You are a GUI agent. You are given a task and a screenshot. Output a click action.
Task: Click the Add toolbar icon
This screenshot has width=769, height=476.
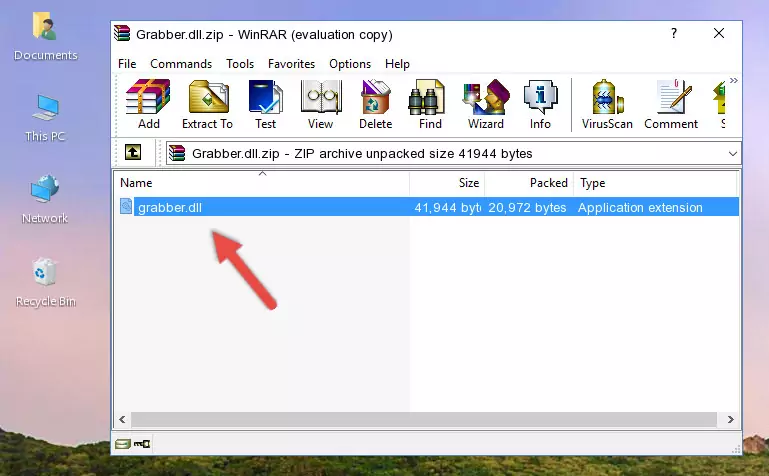tap(148, 104)
